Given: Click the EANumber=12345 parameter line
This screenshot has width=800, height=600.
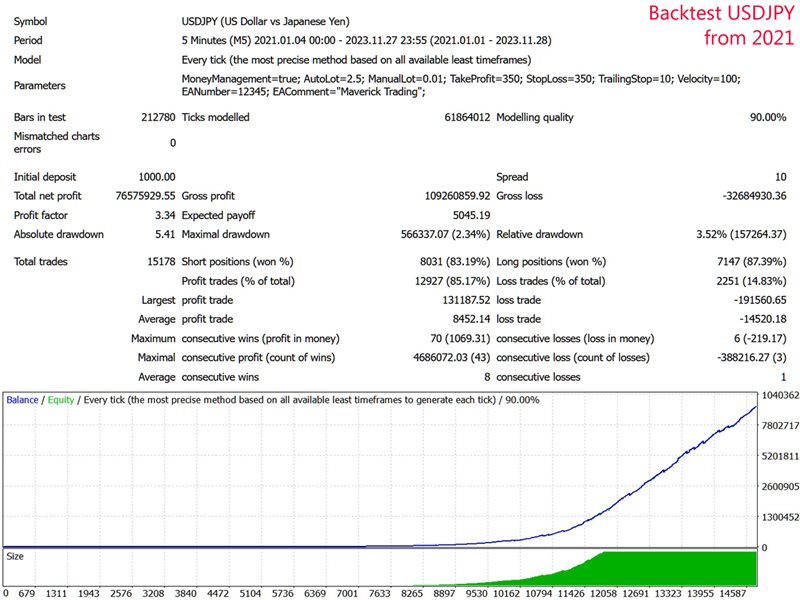Looking at the screenshot, I should click(x=304, y=92).
